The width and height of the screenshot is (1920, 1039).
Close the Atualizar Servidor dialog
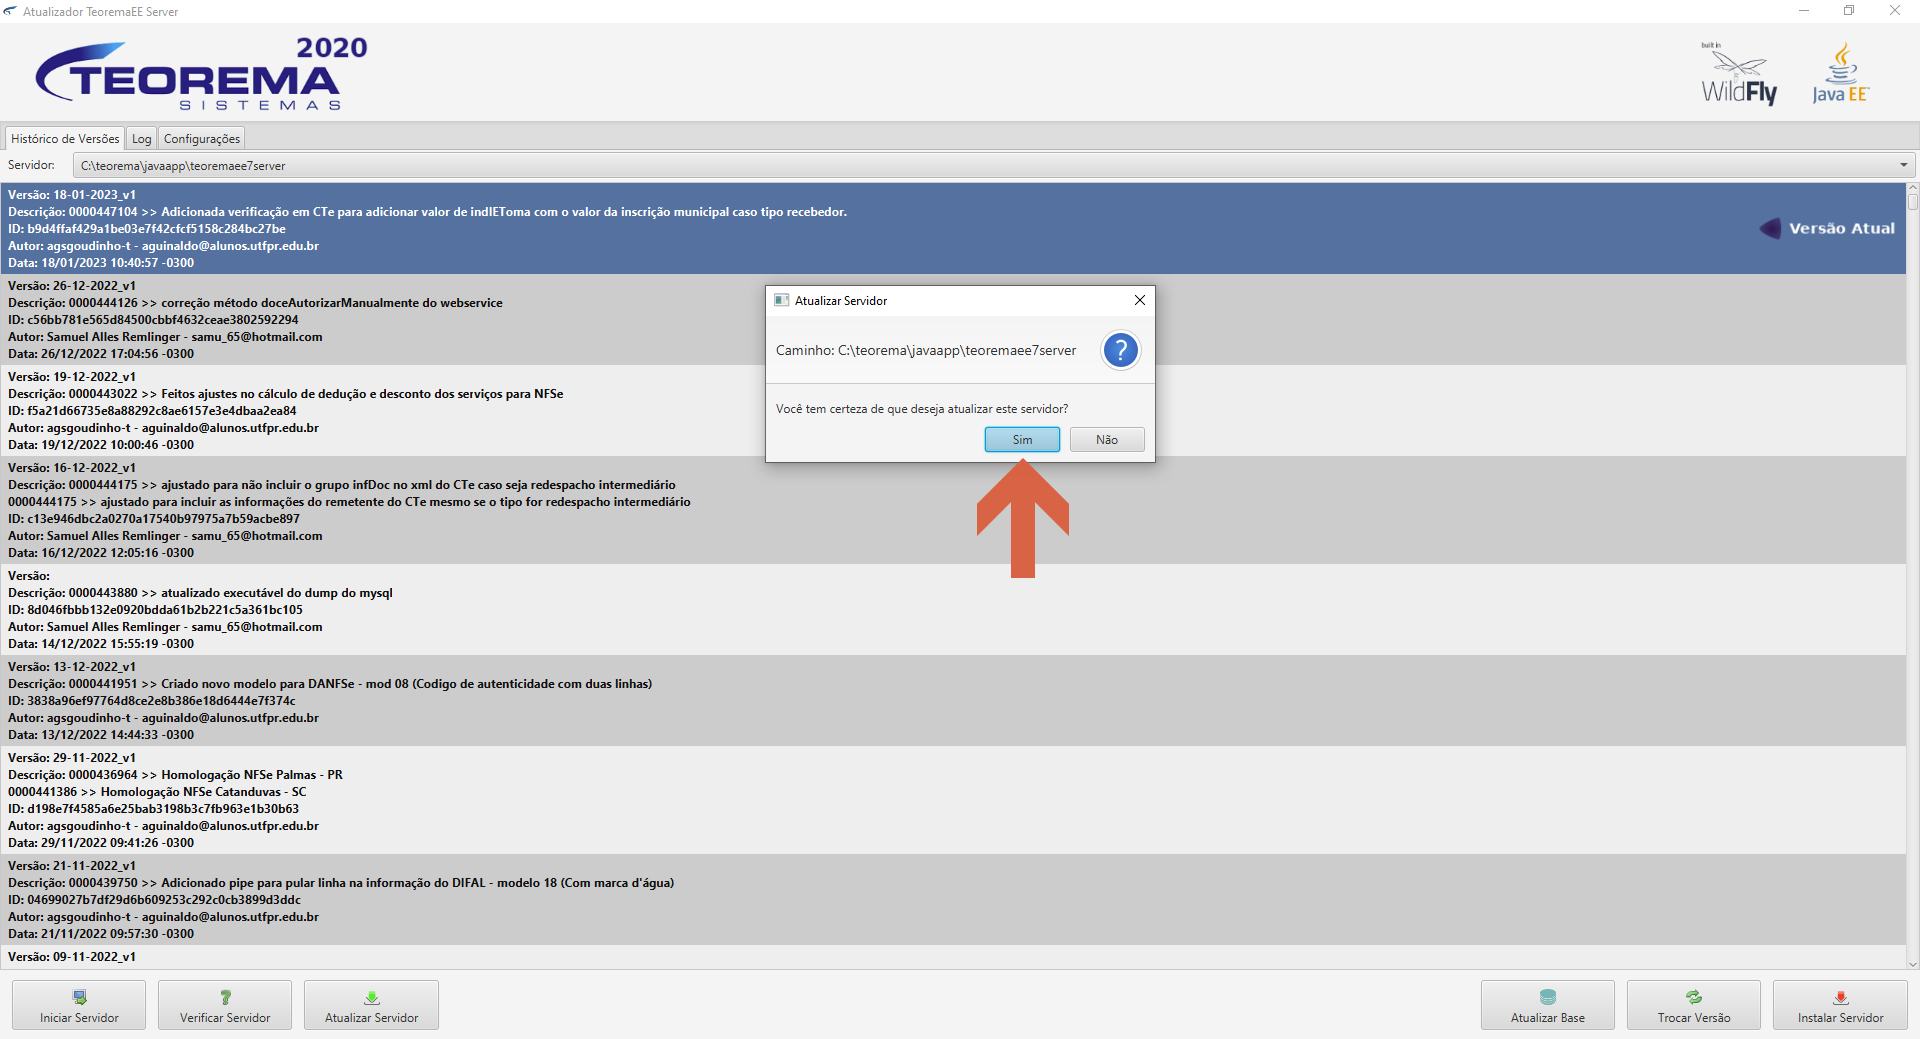pos(1139,300)
